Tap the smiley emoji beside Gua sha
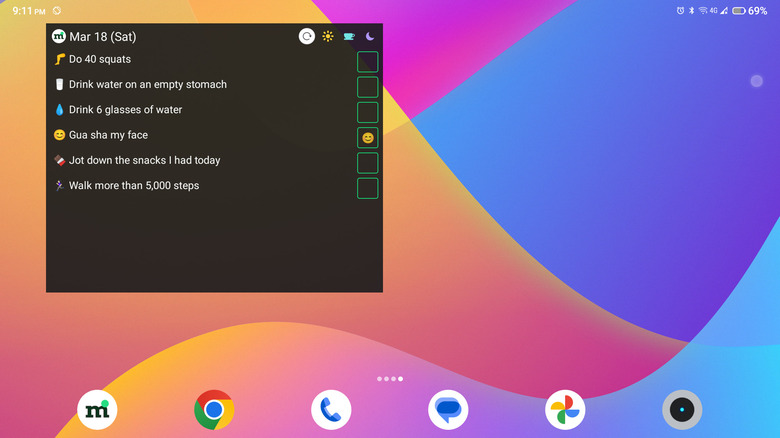Screen dimensions: 780x438 click(x=60, y=135)
